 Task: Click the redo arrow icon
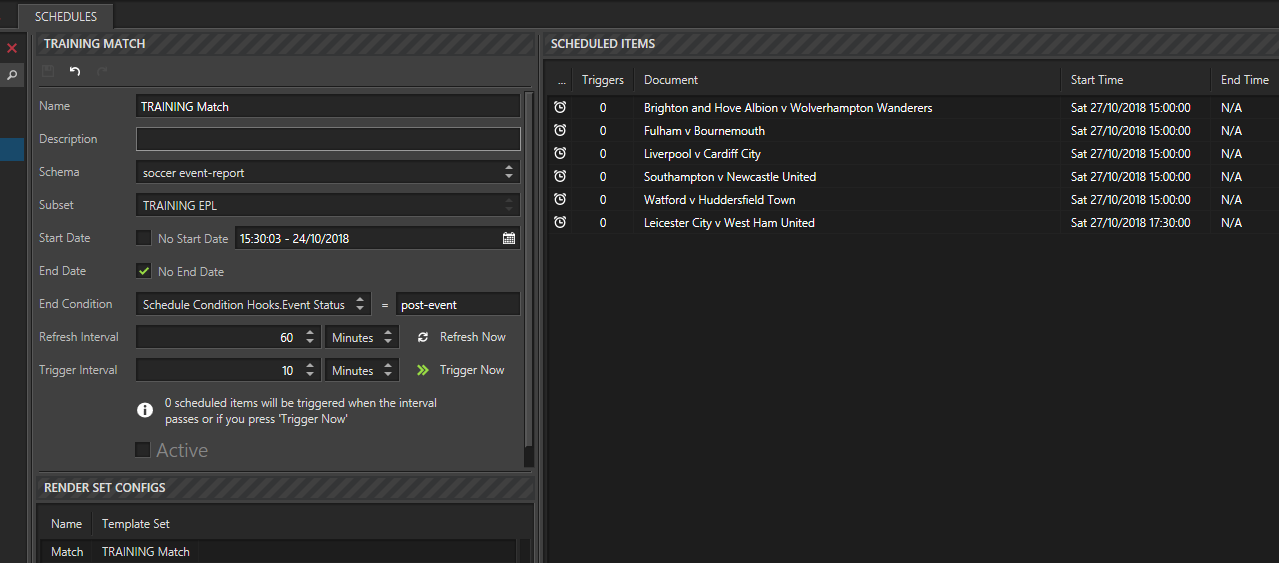pyautogui.click(x=102, y=71)
